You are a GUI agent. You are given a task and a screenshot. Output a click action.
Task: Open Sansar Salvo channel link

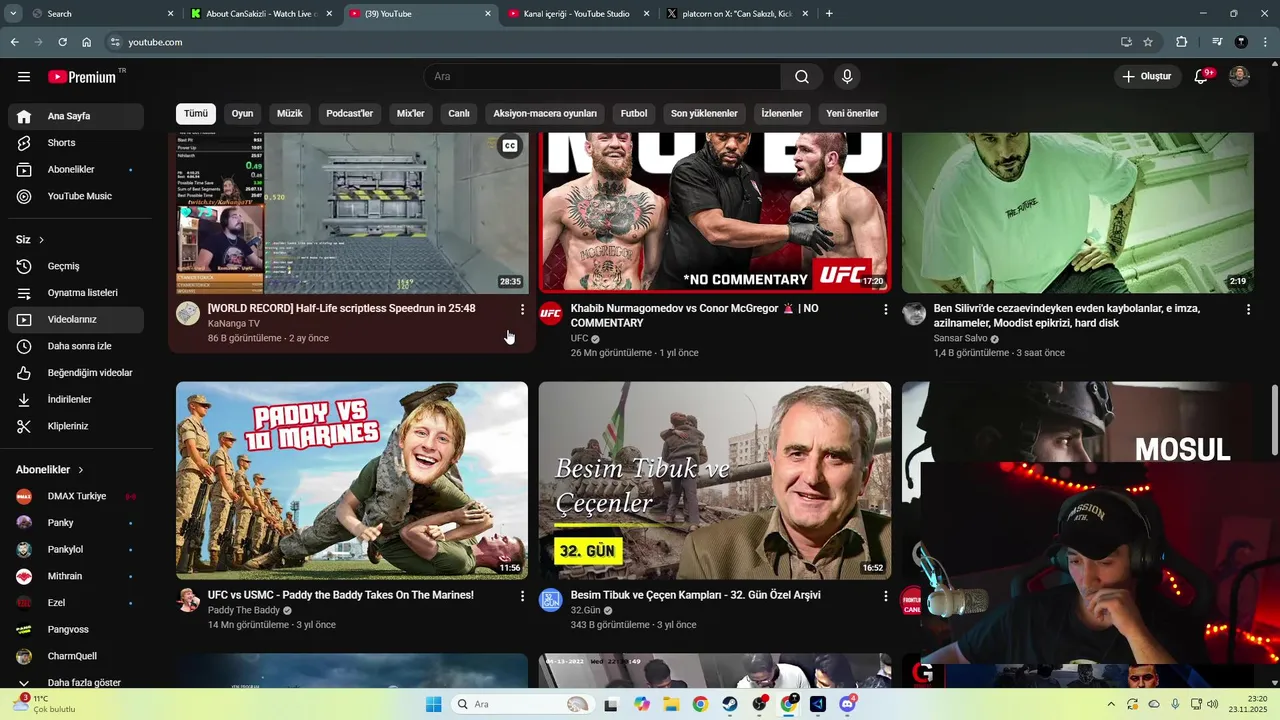960,338
